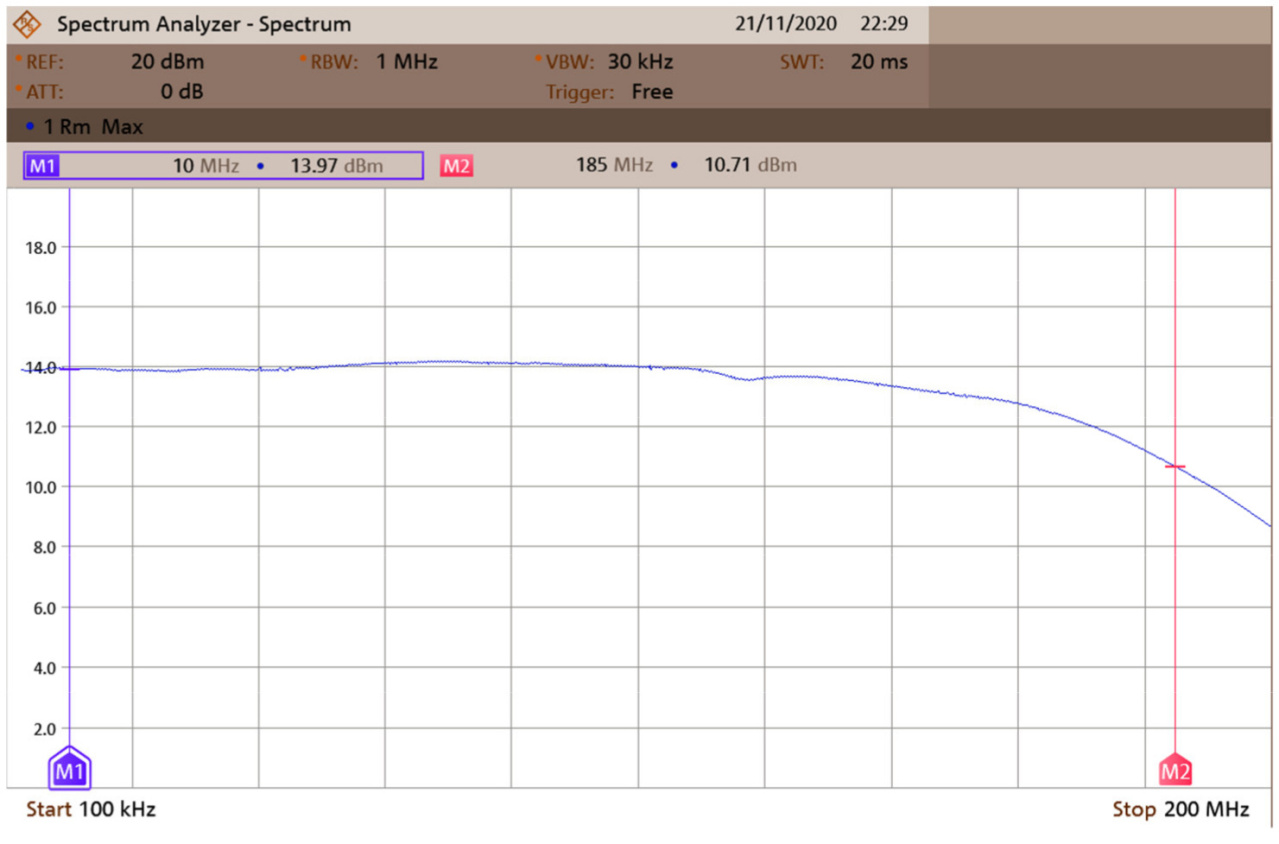Click the Stop 200 MHz frequency label
Image resolution: width=1279 pixels, height=844 pixels.
click(x=1180, y=809)
